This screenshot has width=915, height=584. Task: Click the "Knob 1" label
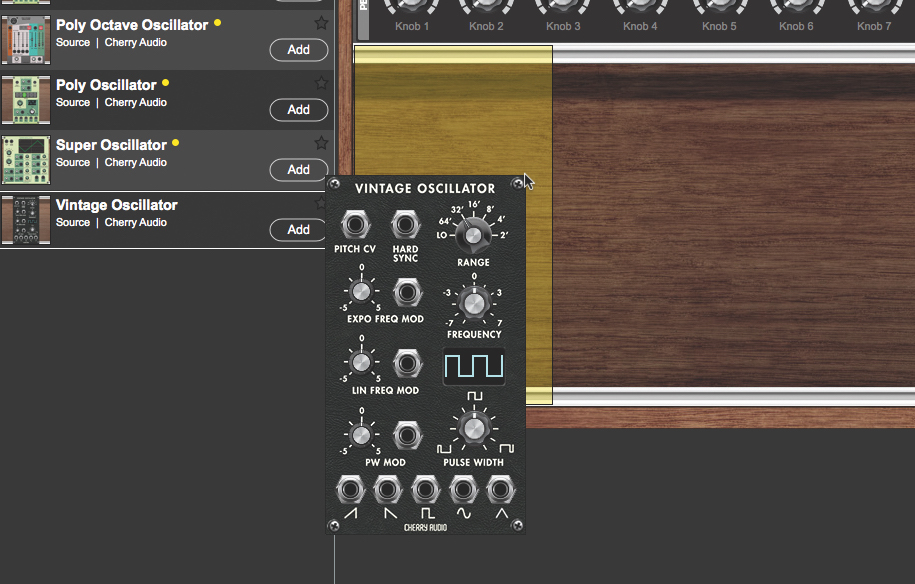tap(411, 26)
